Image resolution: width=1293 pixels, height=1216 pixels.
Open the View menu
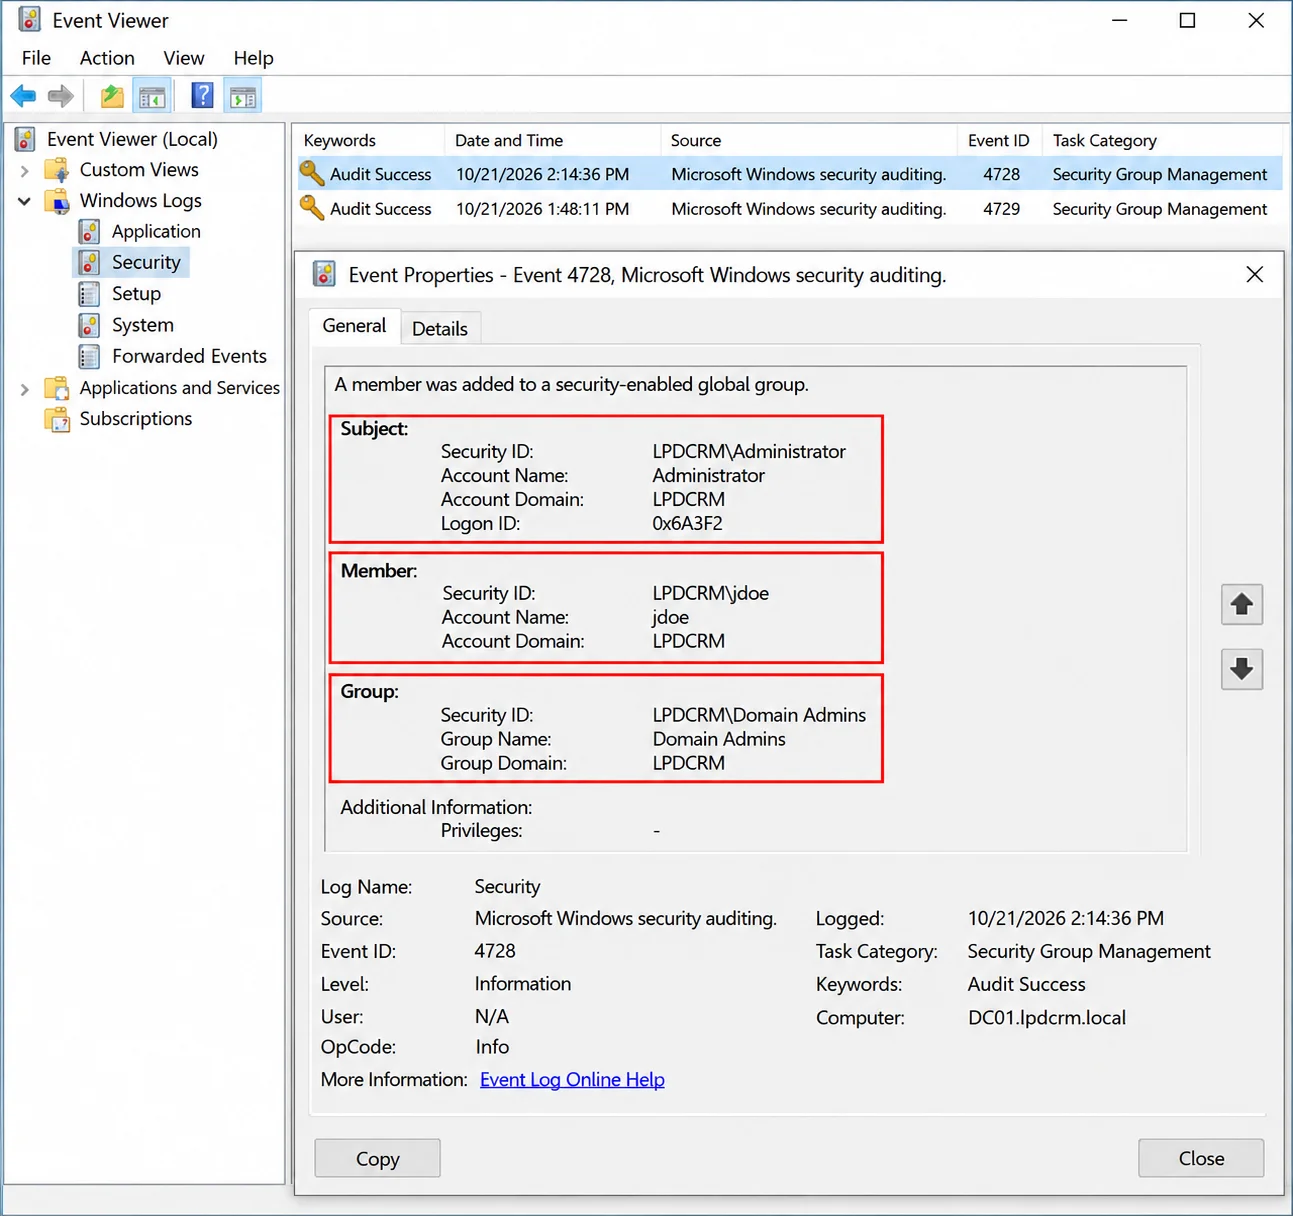[184, 58]
